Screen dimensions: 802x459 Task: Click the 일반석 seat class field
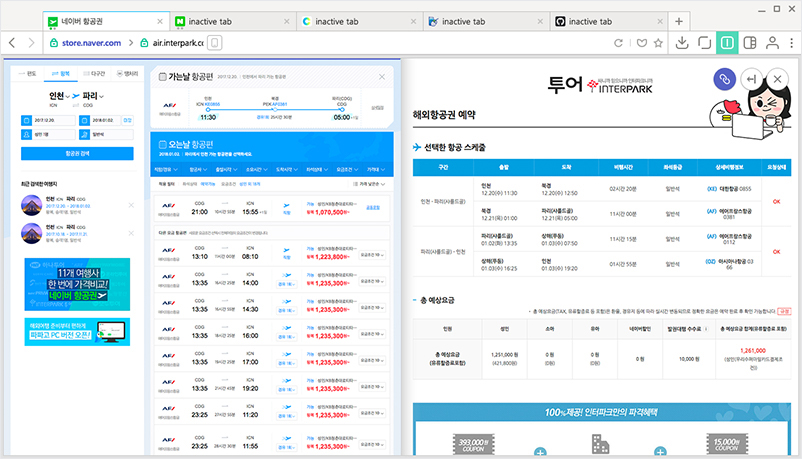click(106, 134)
